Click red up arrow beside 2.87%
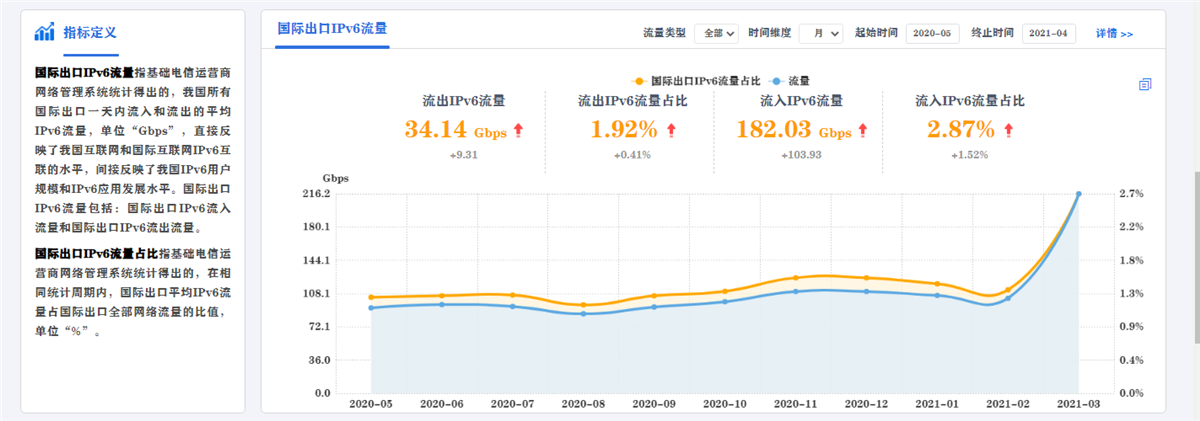 point(1008,130)
